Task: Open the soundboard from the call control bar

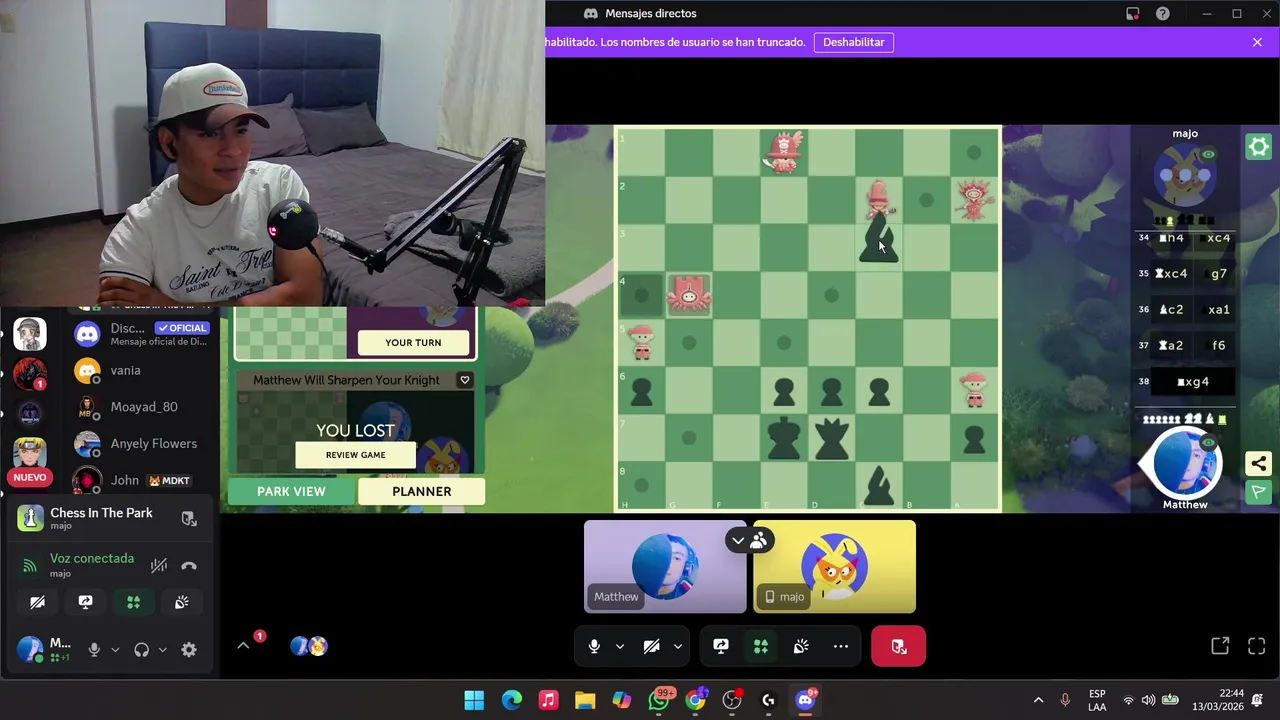Action: pos(801,646)
